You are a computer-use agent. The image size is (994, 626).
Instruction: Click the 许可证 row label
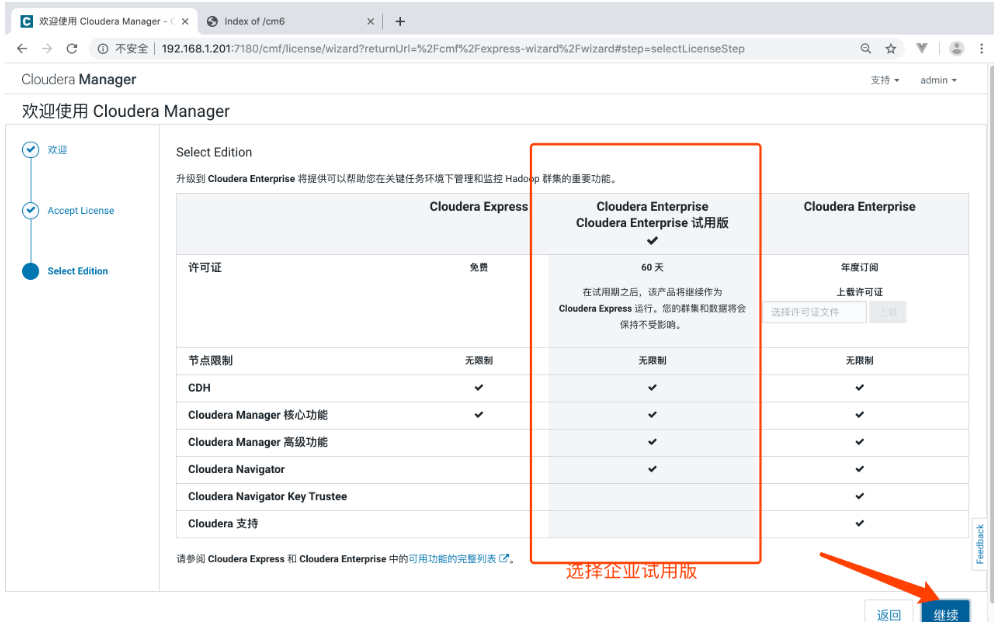pyautogui.click(x=205, y=268)
